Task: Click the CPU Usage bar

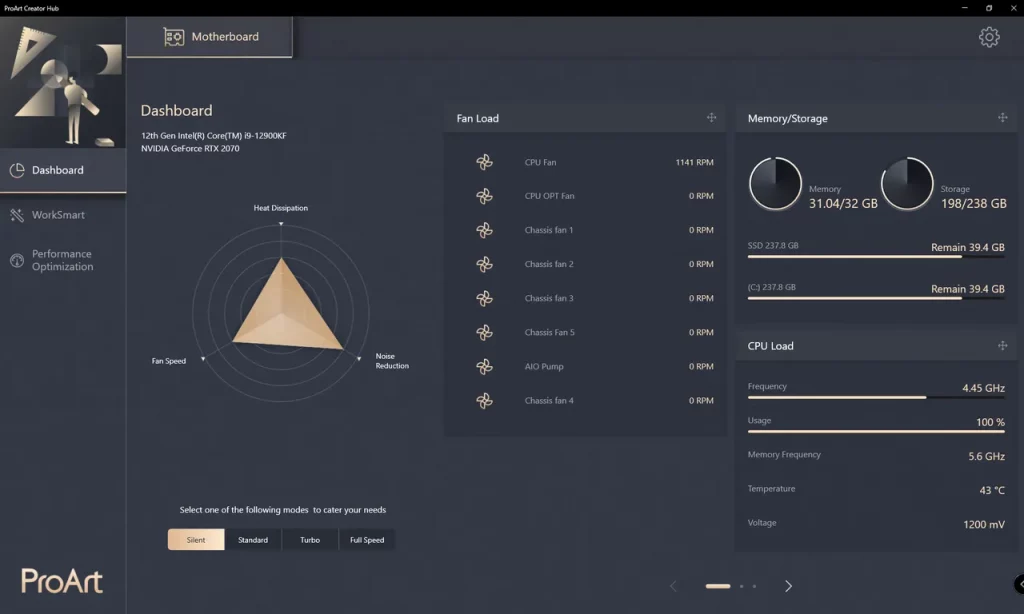Action: 876,431
